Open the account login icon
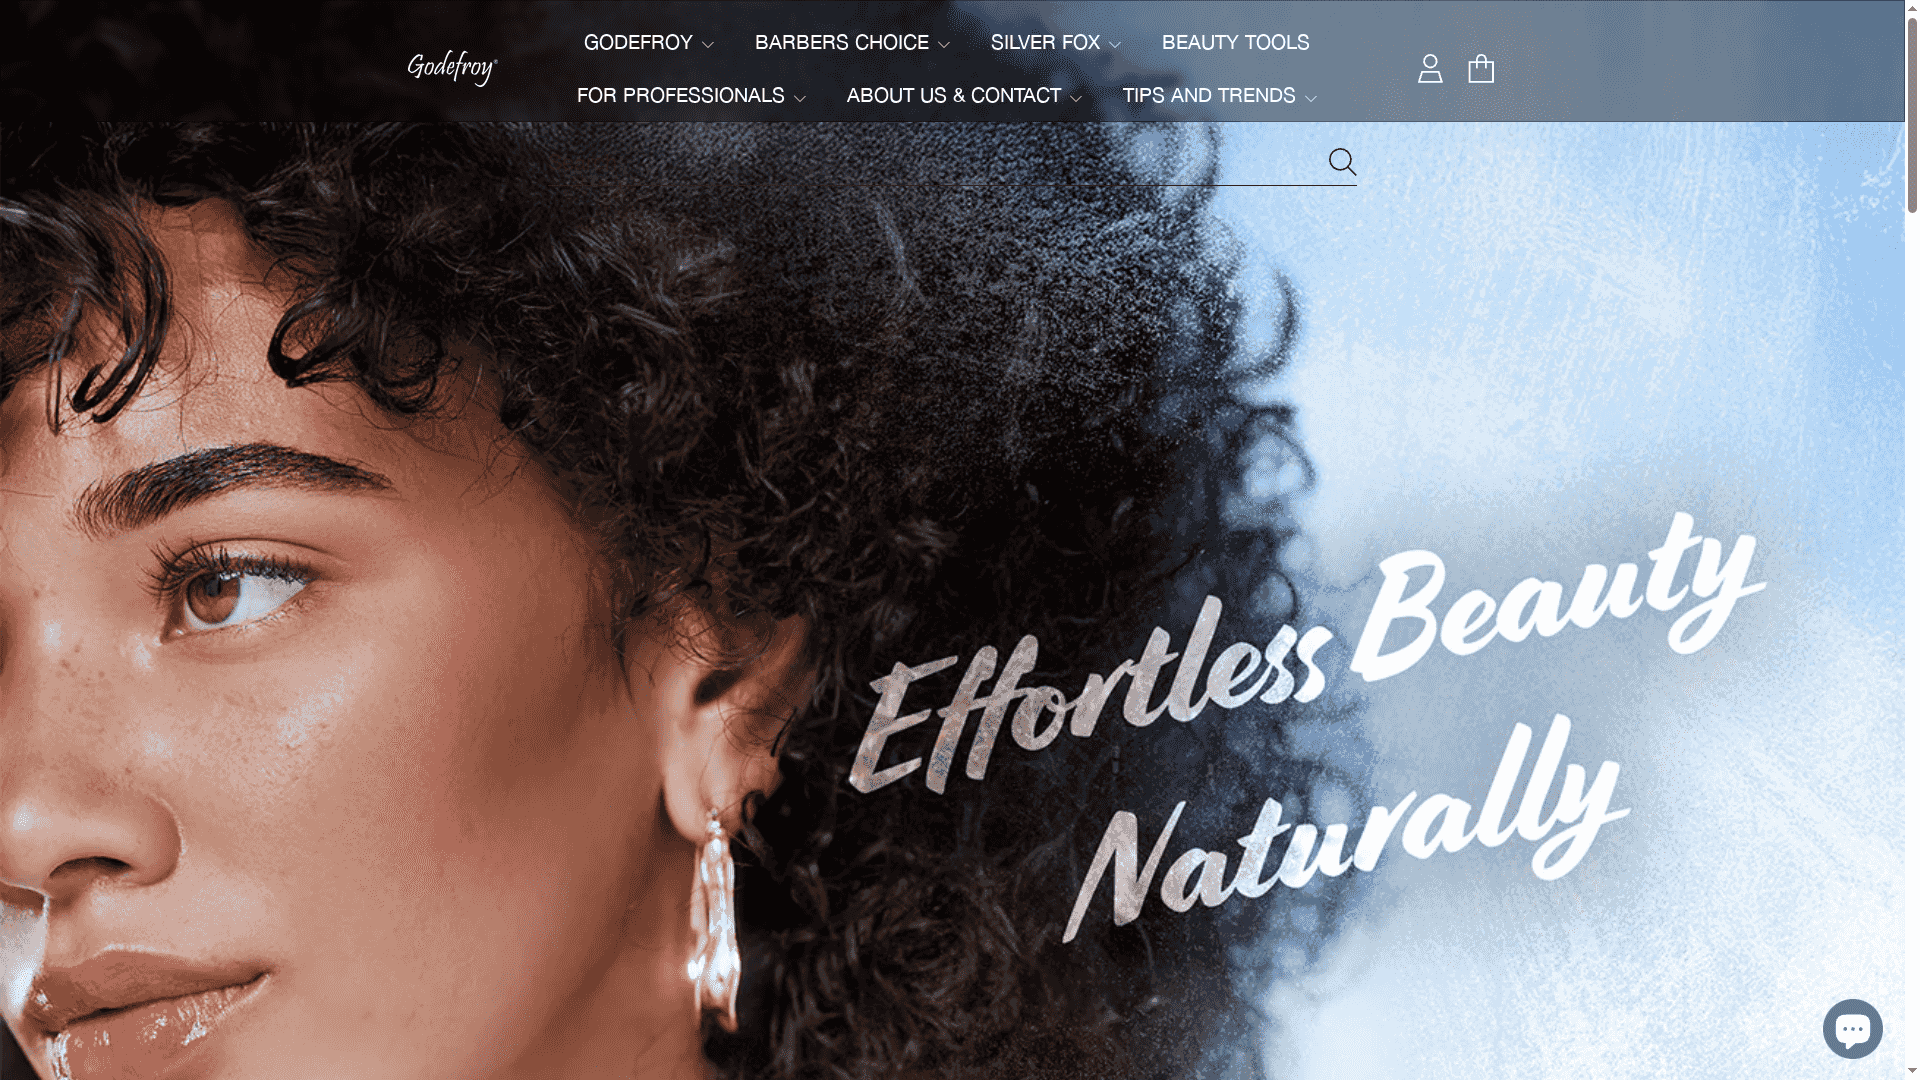This screenshot has height=1080, width=1920. (x=1430, y=69)
